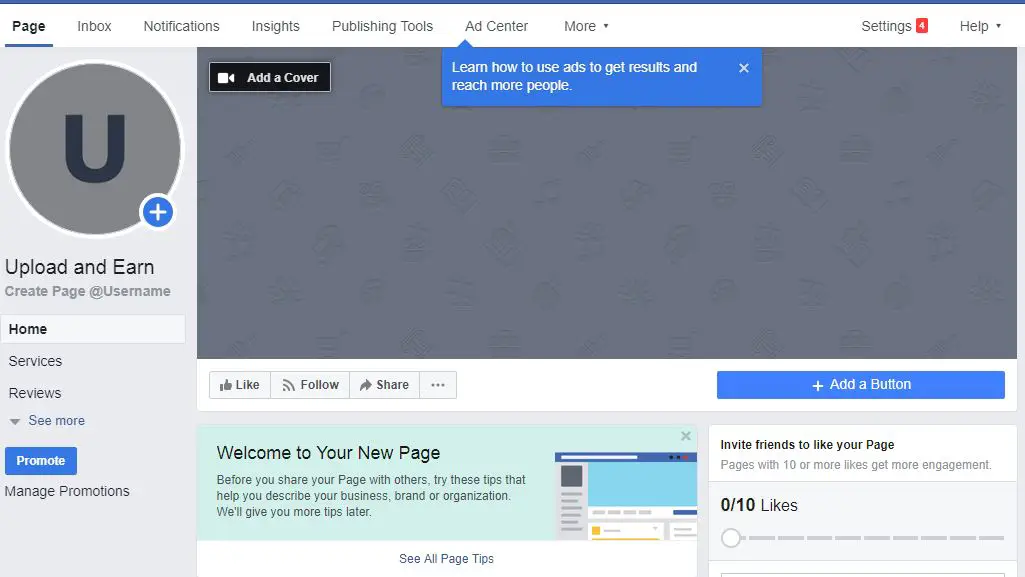Click the 0/10 Likes count text
Screen dimensions: 1025x577
[759, 505]
